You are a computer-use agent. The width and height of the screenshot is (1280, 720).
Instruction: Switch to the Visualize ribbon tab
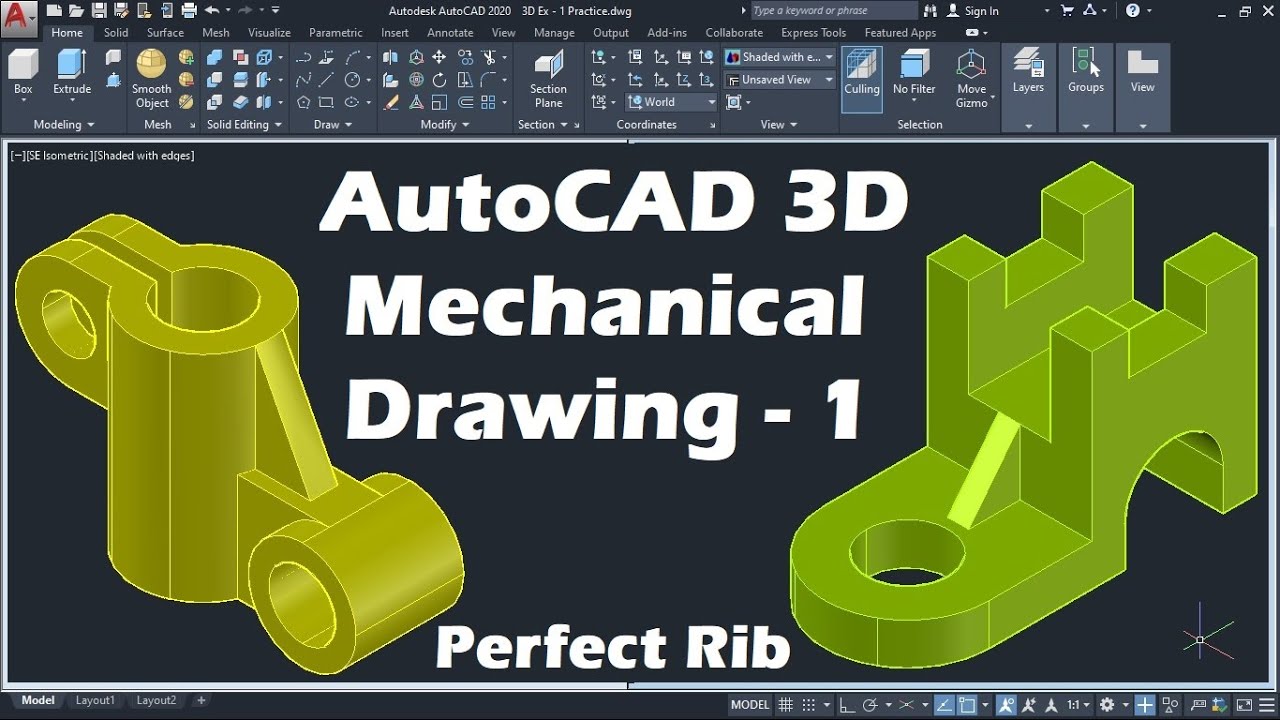(269, 33)
